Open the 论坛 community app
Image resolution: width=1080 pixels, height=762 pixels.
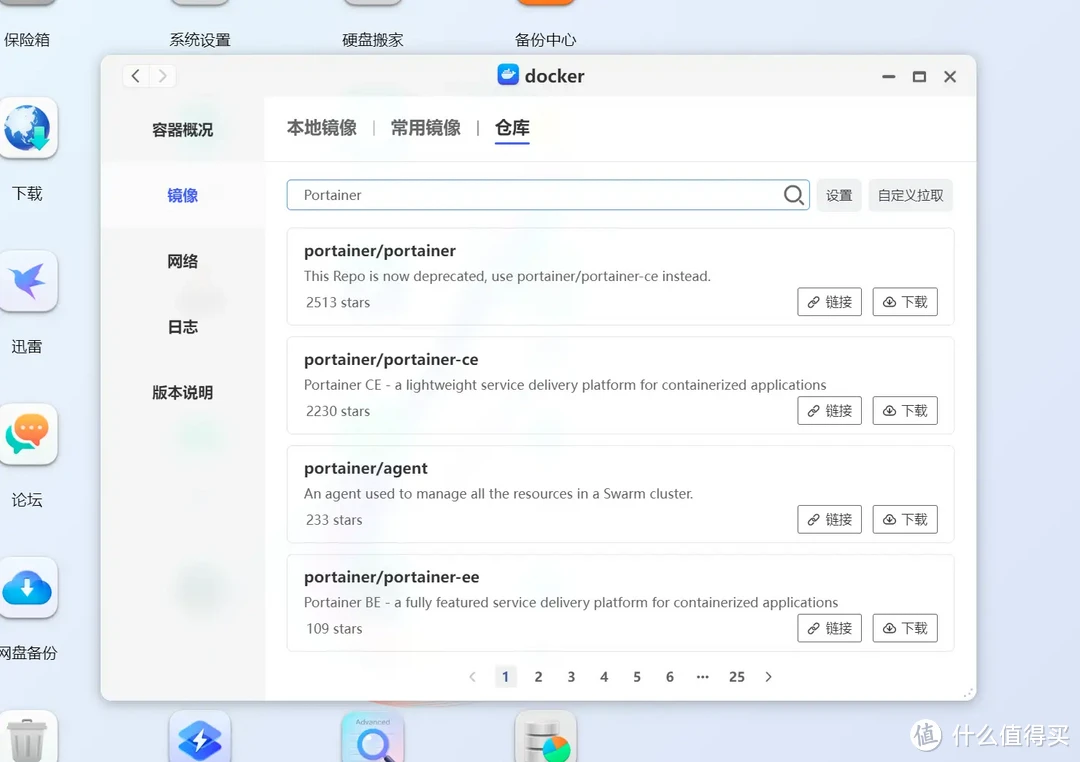pyautogui.click(x=30, y=435)
